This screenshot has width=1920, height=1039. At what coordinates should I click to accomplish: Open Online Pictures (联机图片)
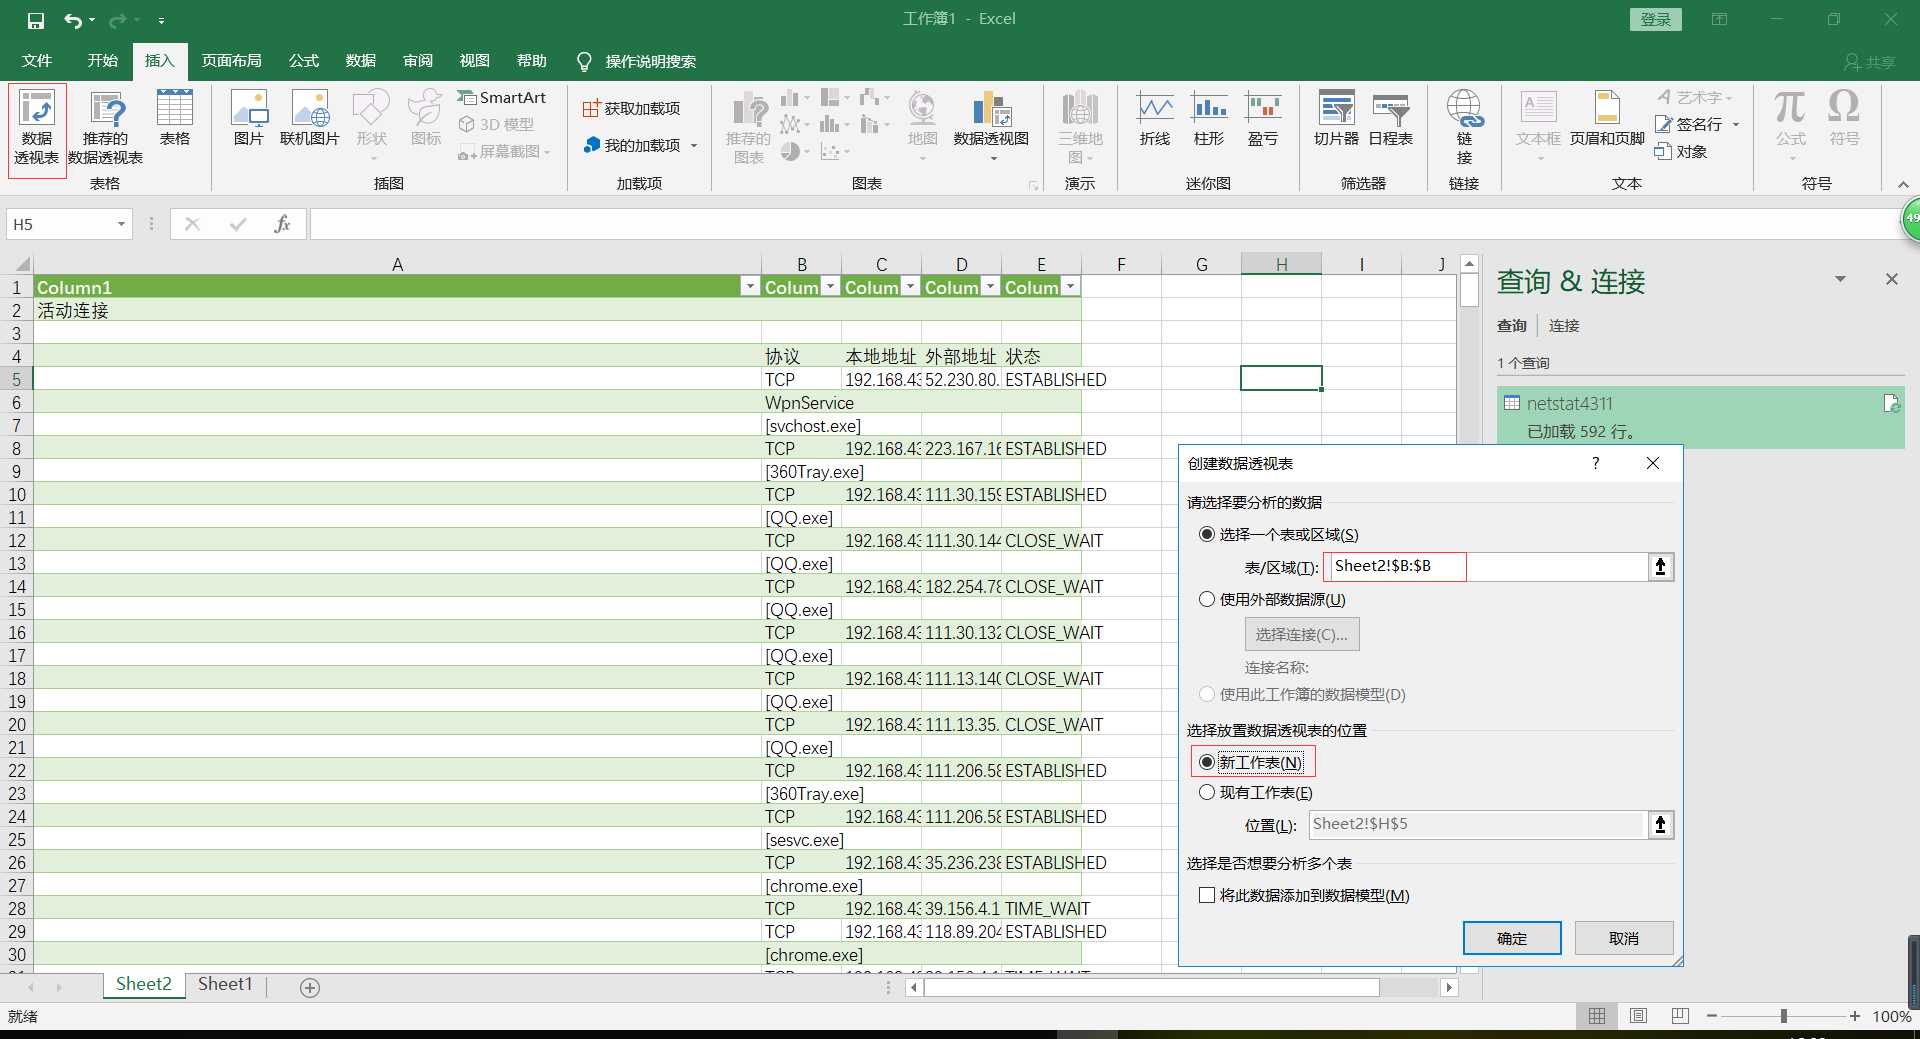(x=310, y=119)
